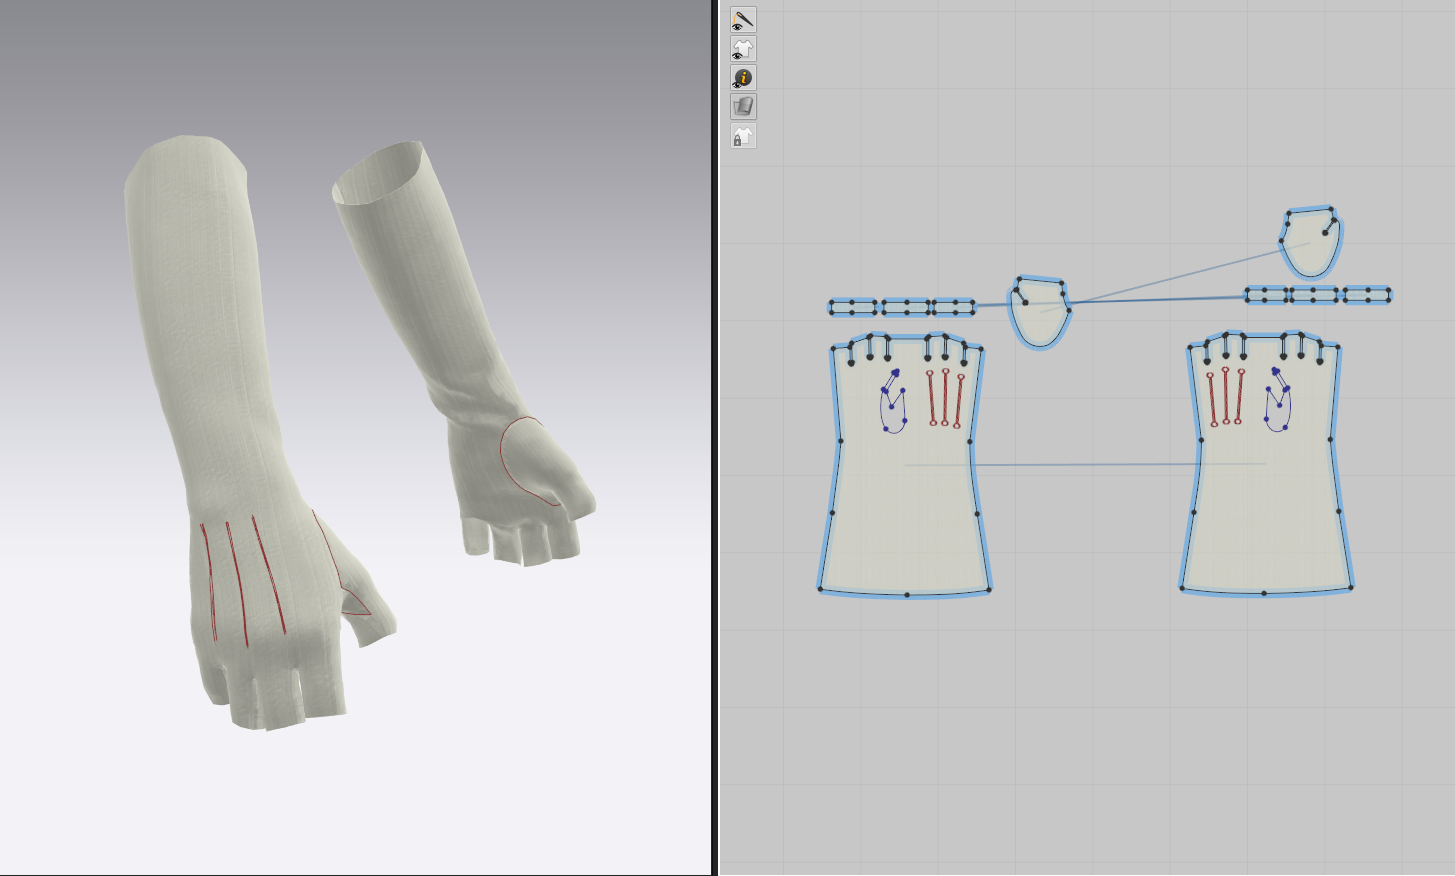Select the rightmost finger strip pattern
Viewport: 1455px width, 876px height.
(1367, 295)
